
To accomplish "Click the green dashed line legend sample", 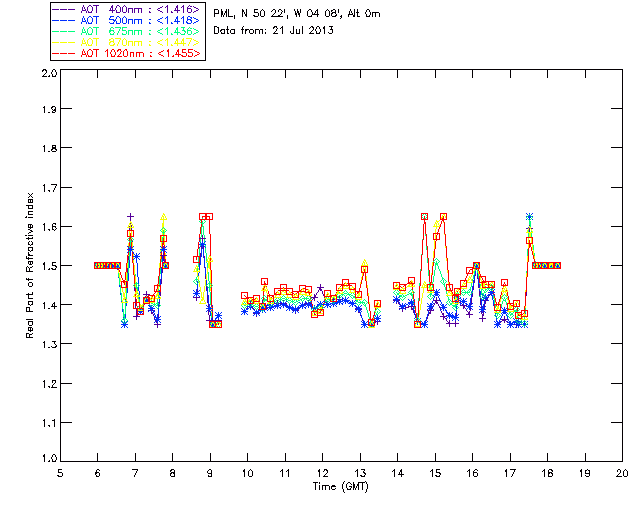I will (x=64, y=31).
